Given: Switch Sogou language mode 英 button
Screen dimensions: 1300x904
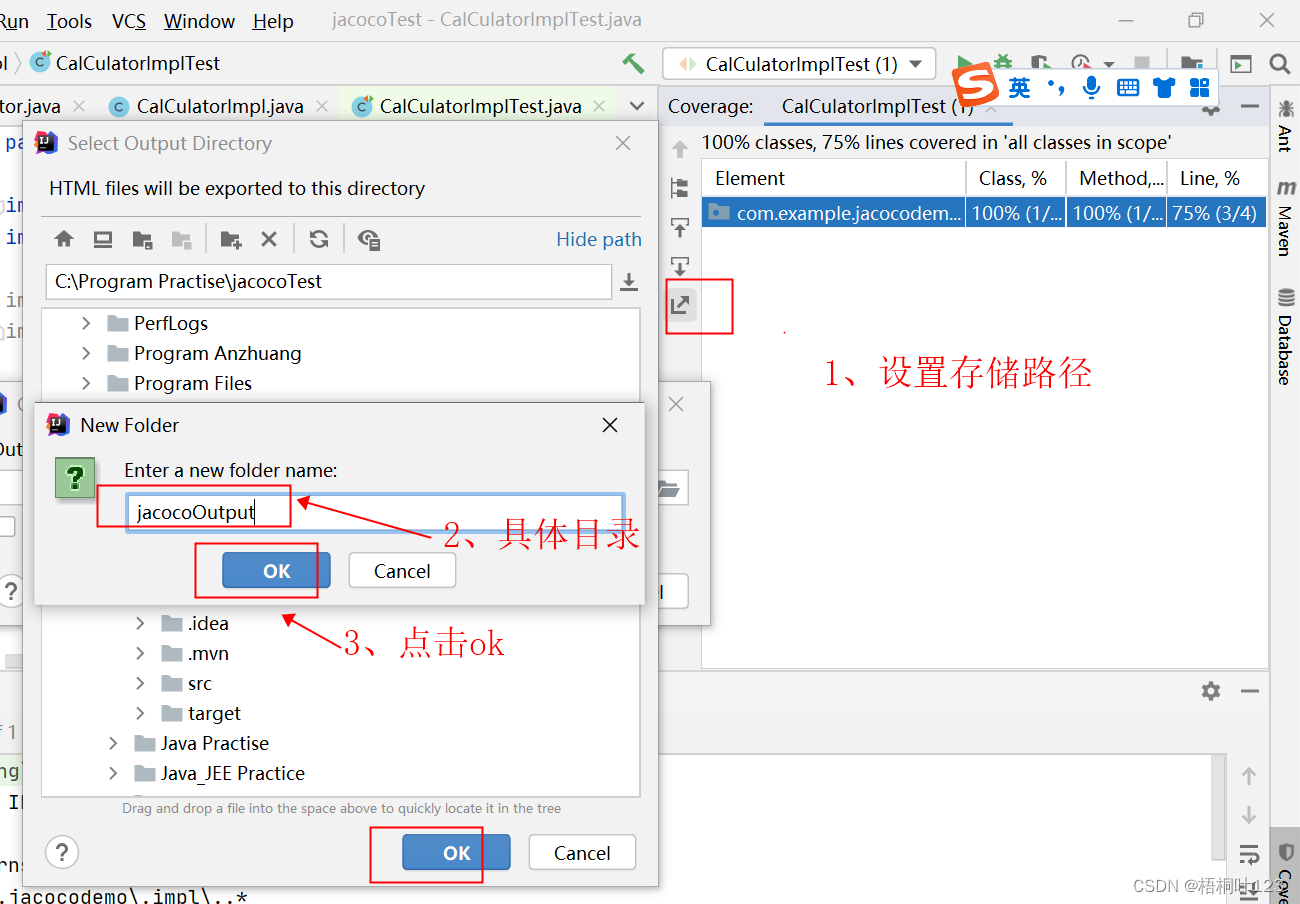Looking at the screenshot, I should pyautogui.click(x=1019, y=87).
